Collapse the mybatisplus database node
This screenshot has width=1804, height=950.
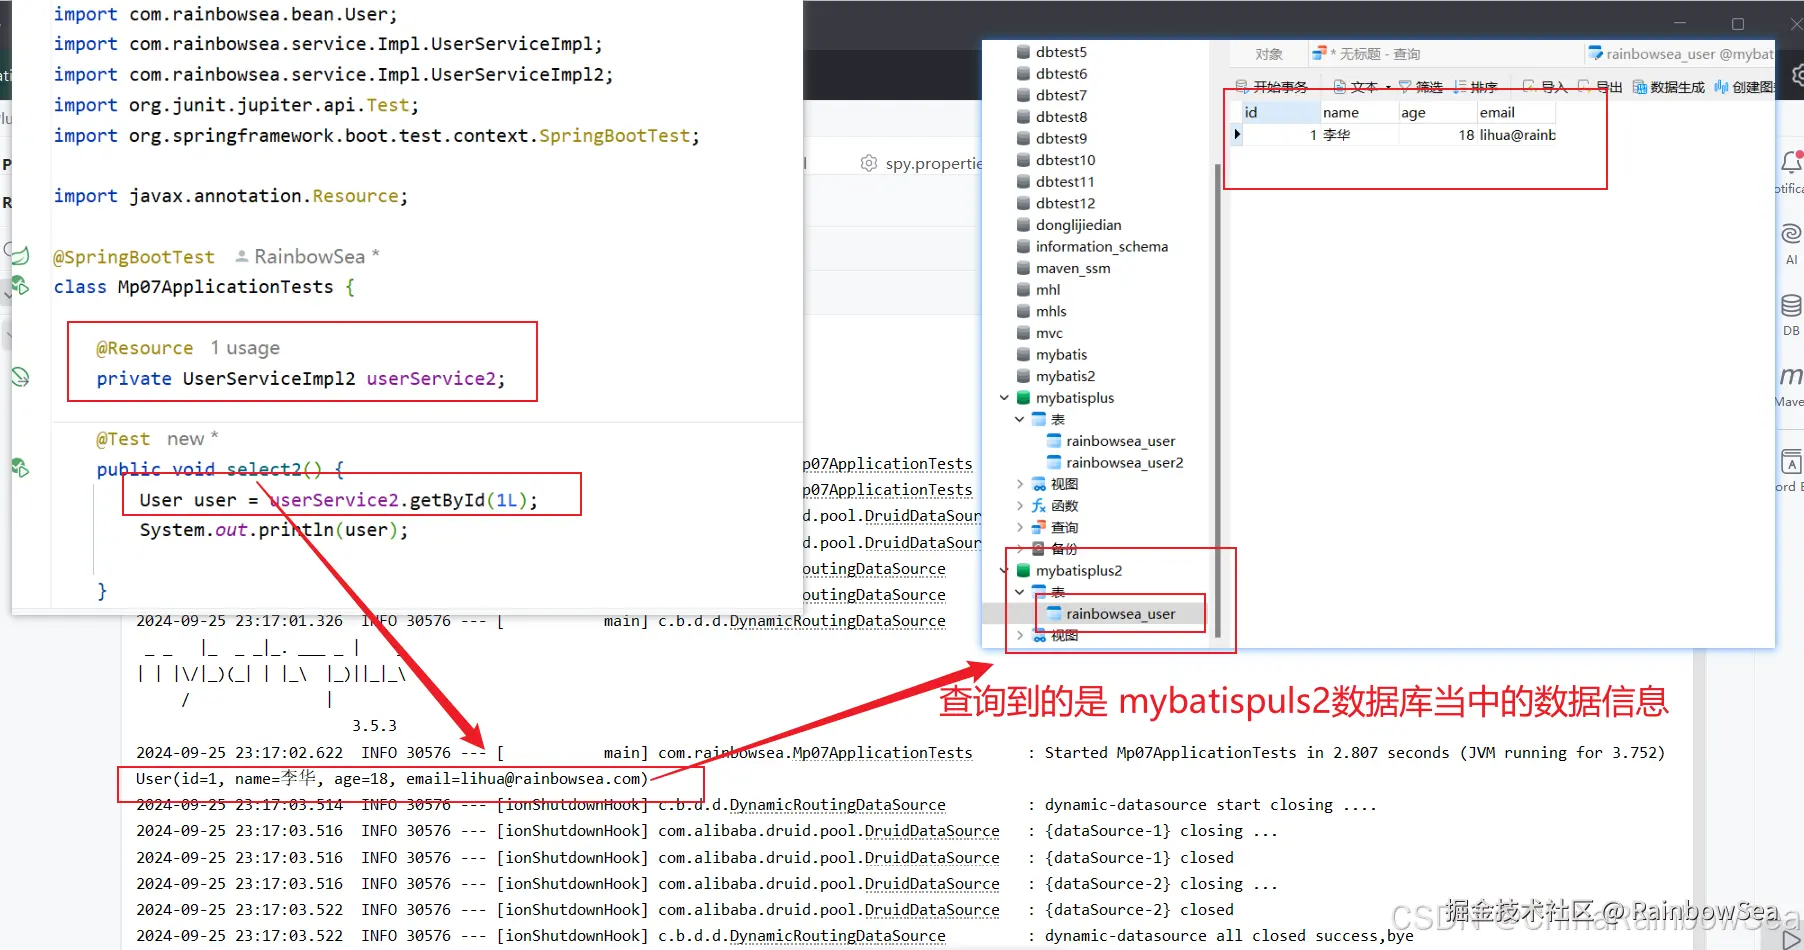click(x=1004, y=398)
